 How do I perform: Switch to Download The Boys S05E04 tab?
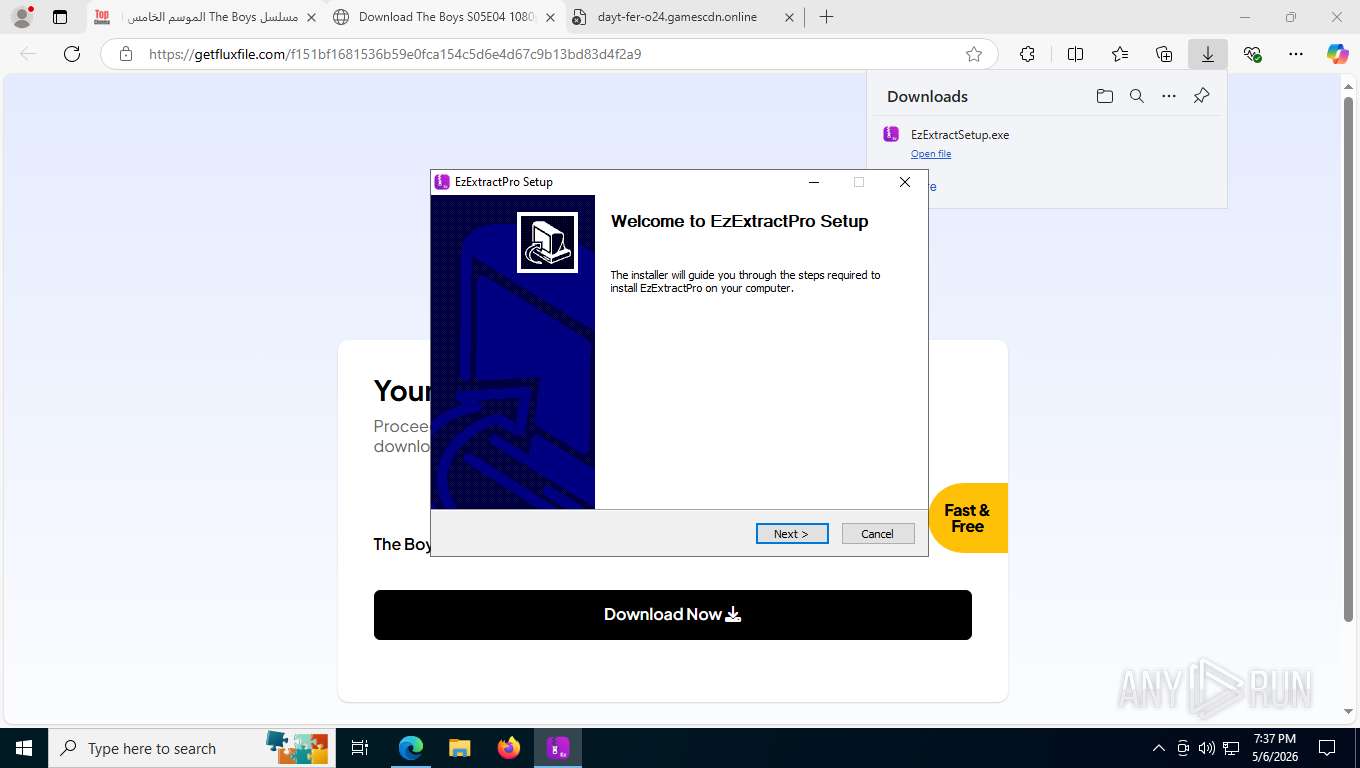444,17
